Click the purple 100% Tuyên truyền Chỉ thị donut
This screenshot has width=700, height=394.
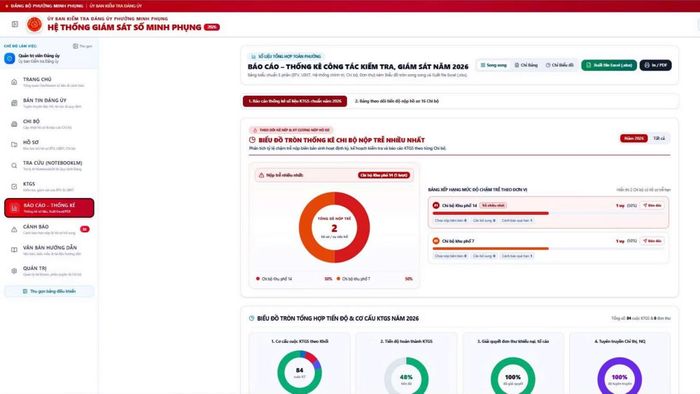pos(620,377)
